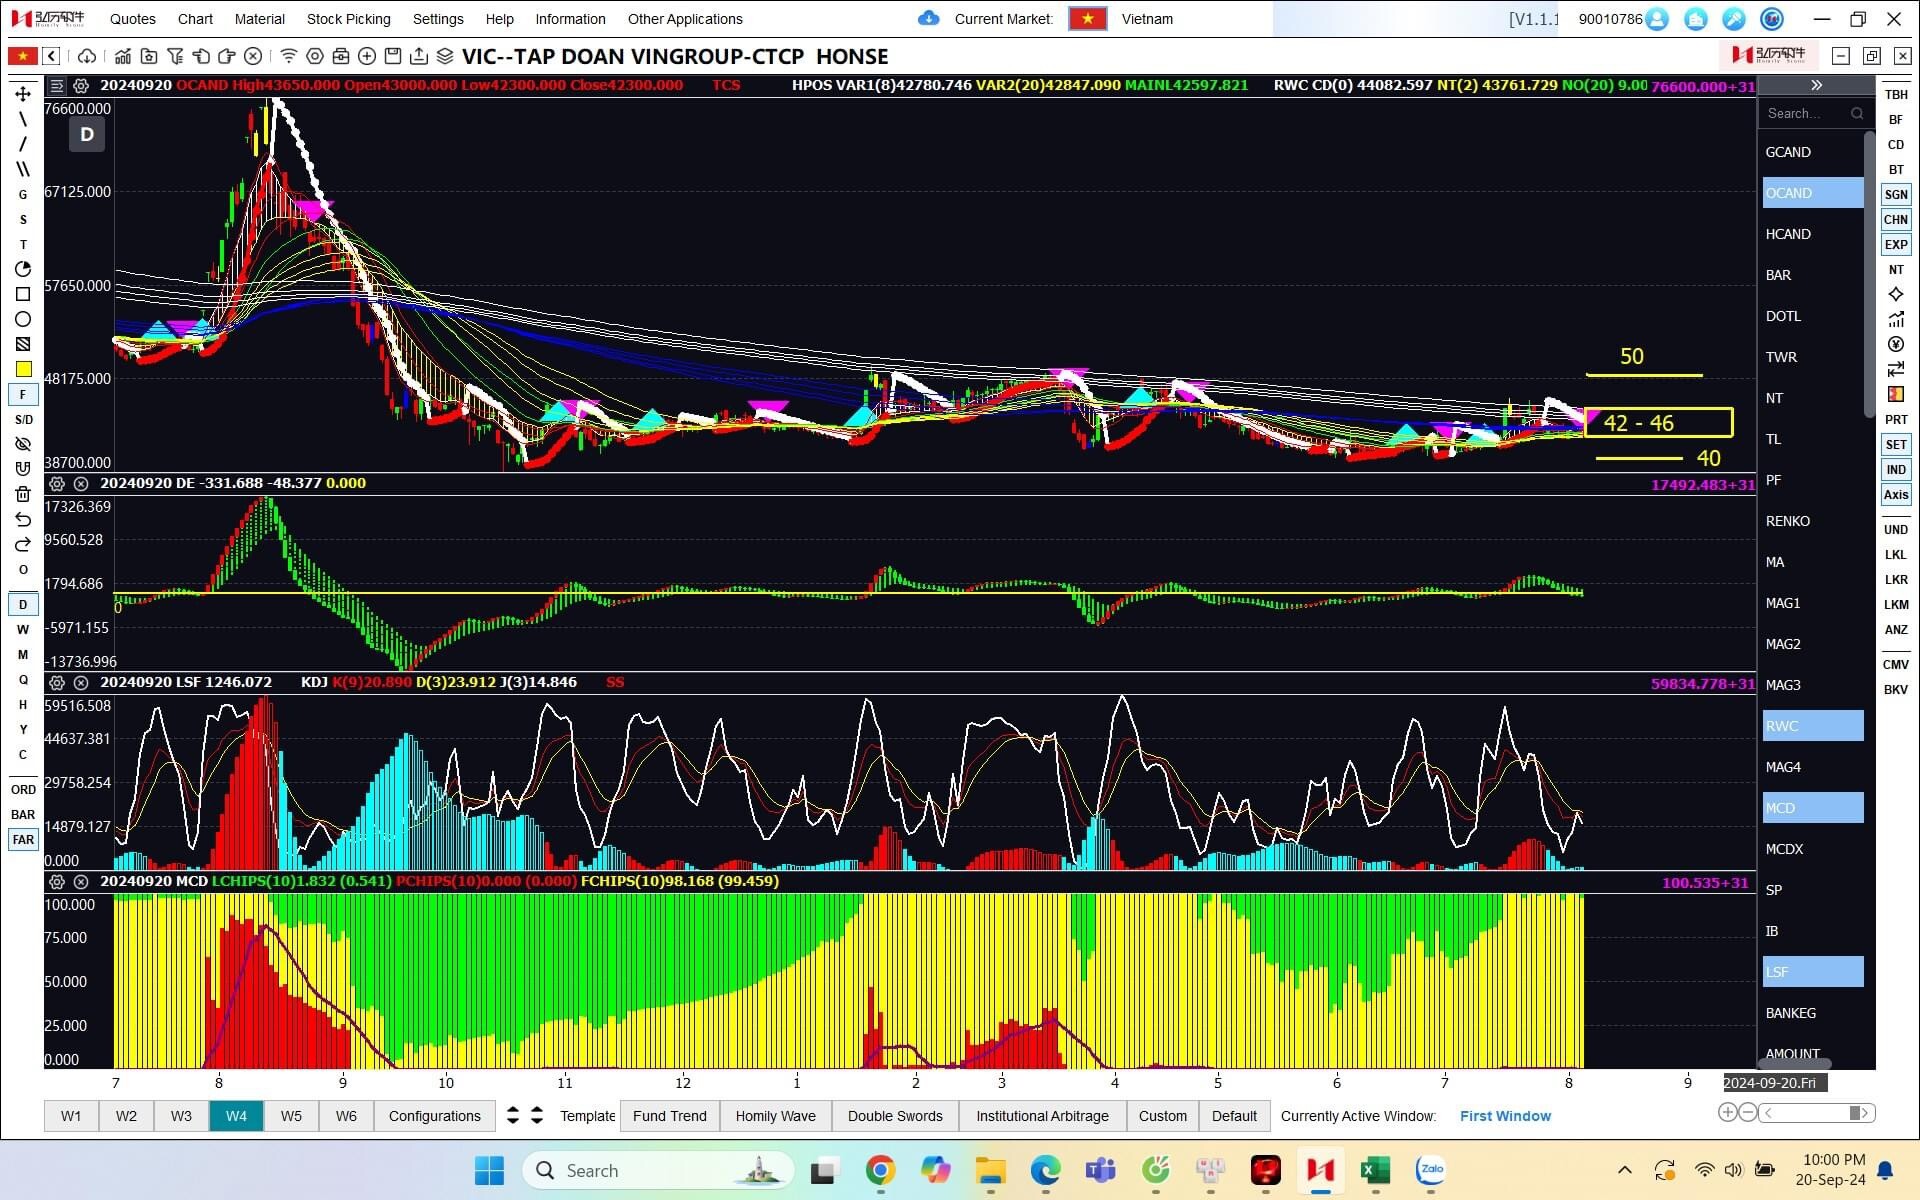The height and width of the screenshot is (1200, 1920).
Task: Click the stacked layers icon
Action: 445,56
